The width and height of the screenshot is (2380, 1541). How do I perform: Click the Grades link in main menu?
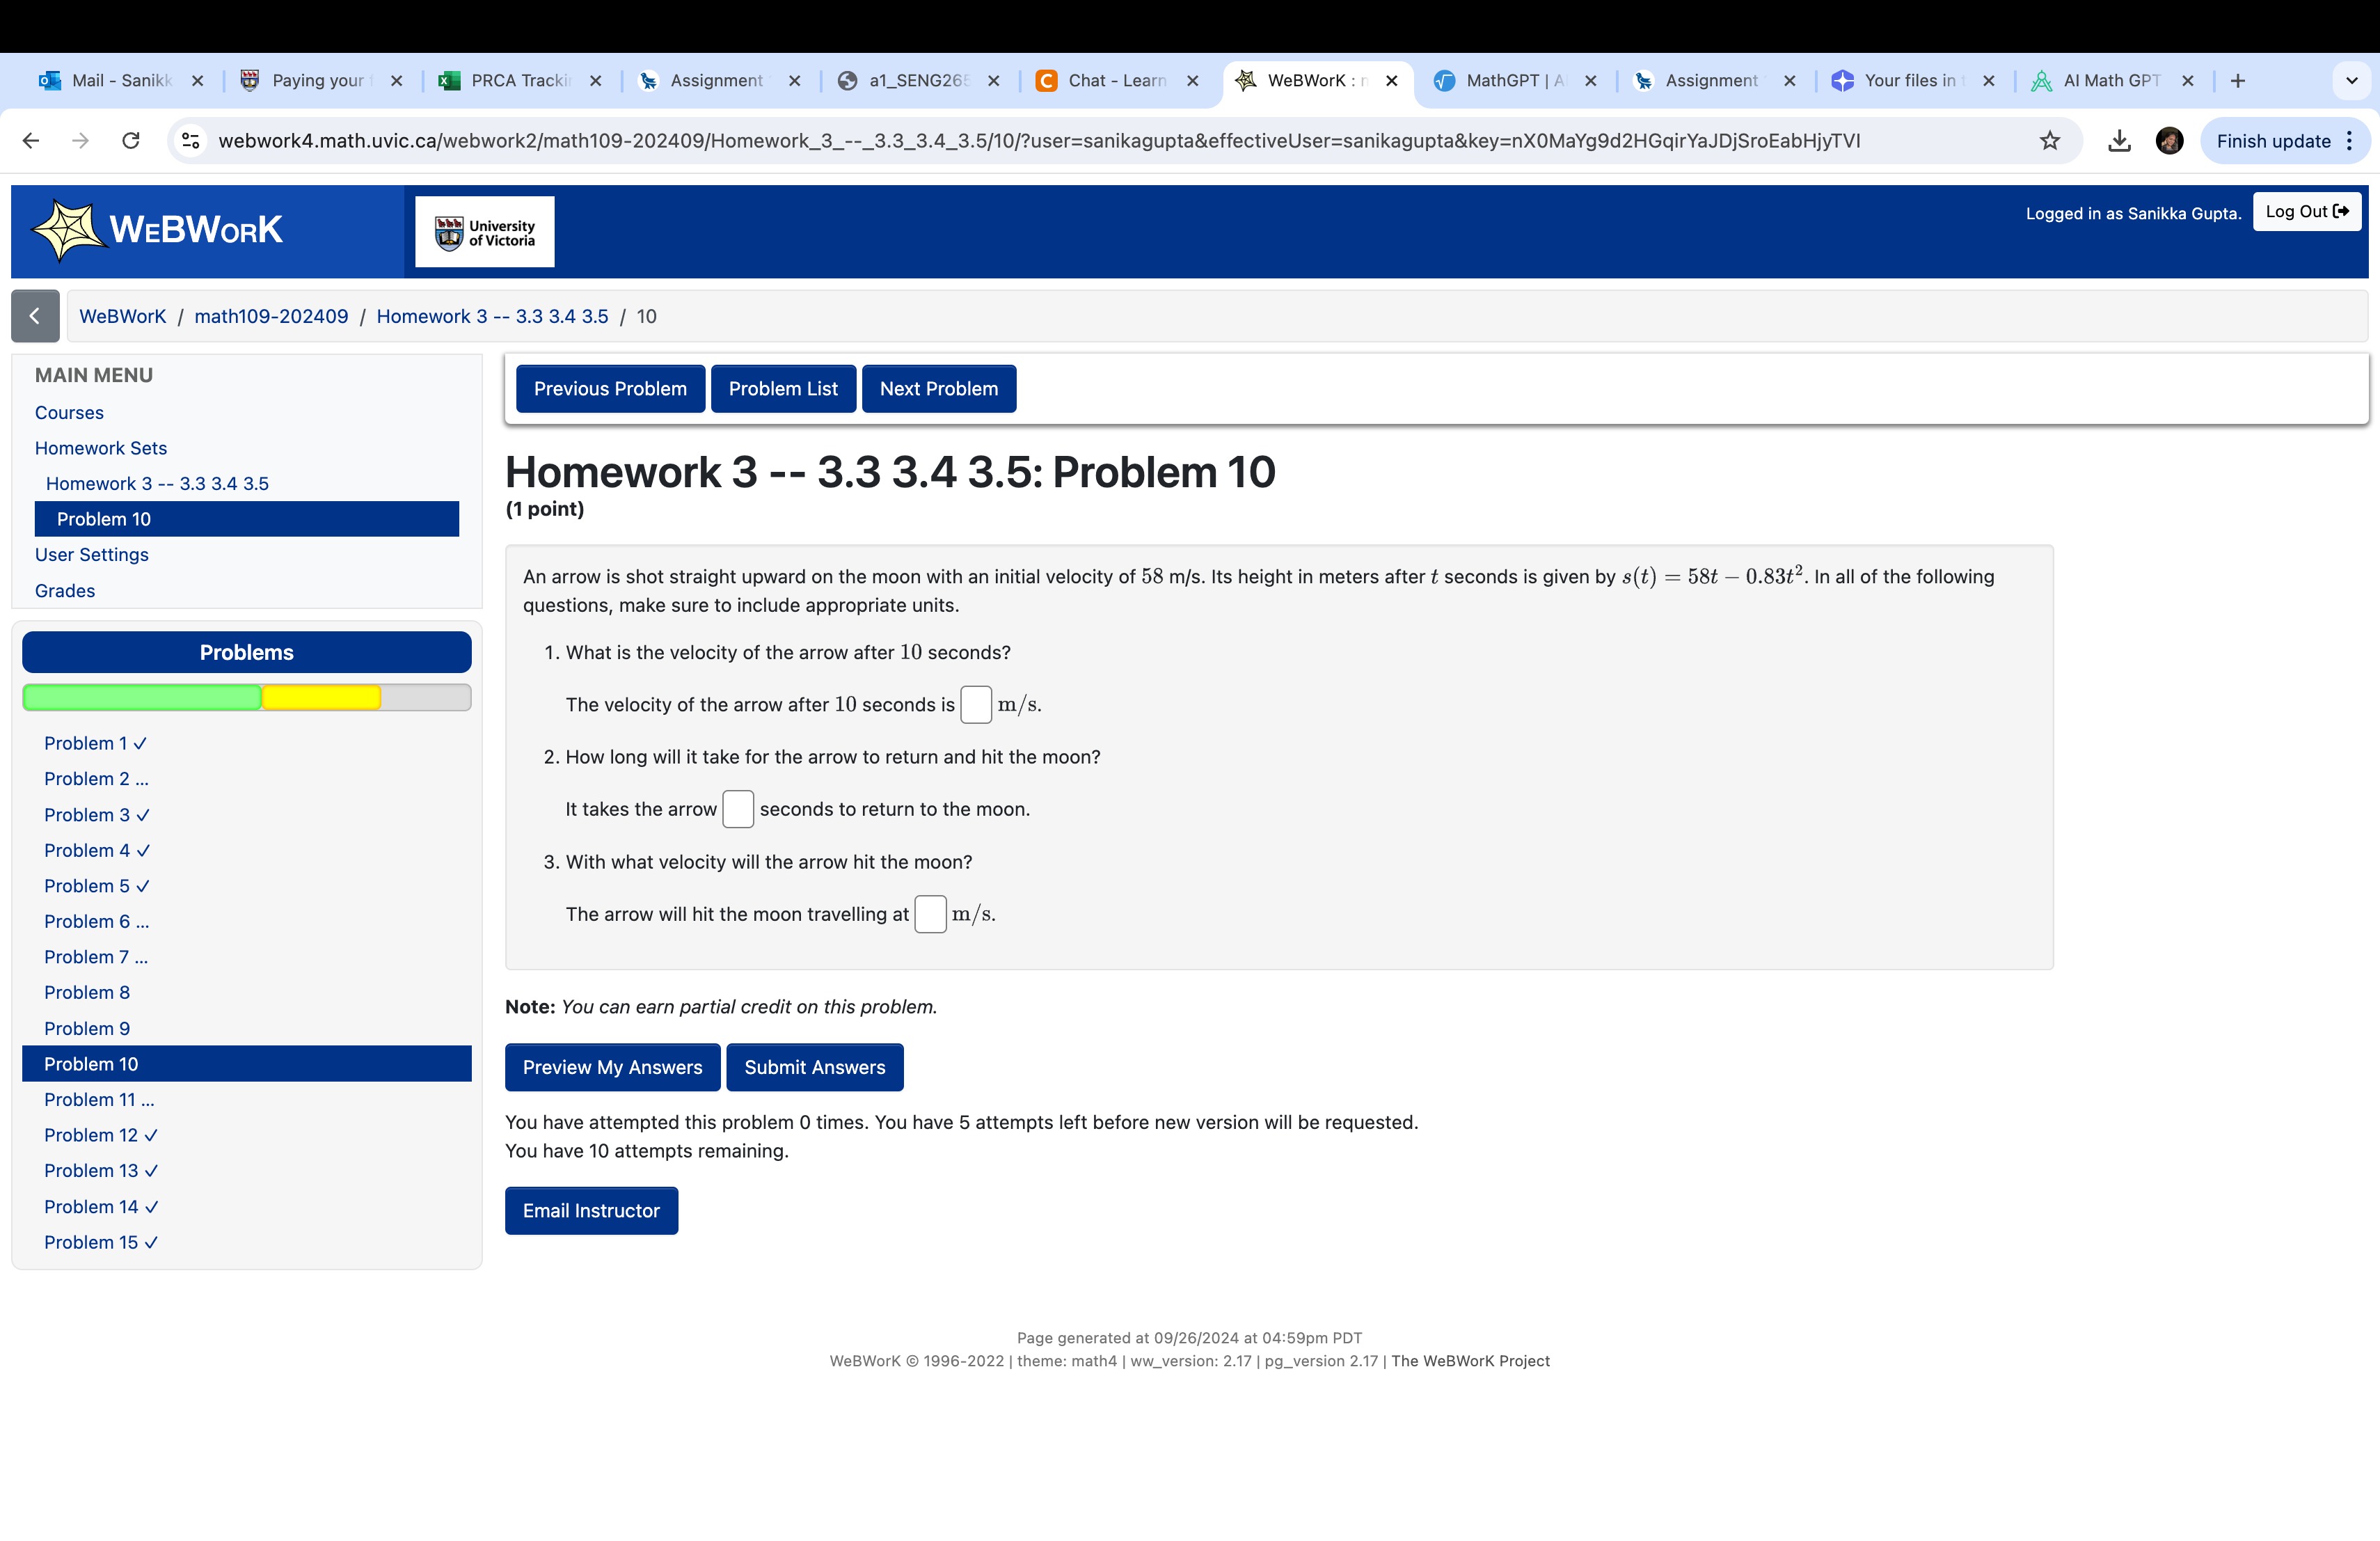tap(64, 590)
